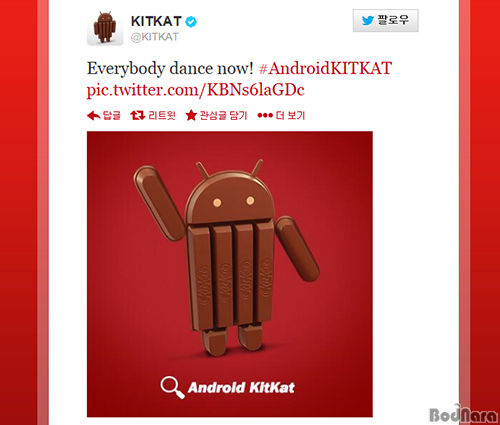Follow KITKAT with the 팔로우 button

tap(386, 21)
